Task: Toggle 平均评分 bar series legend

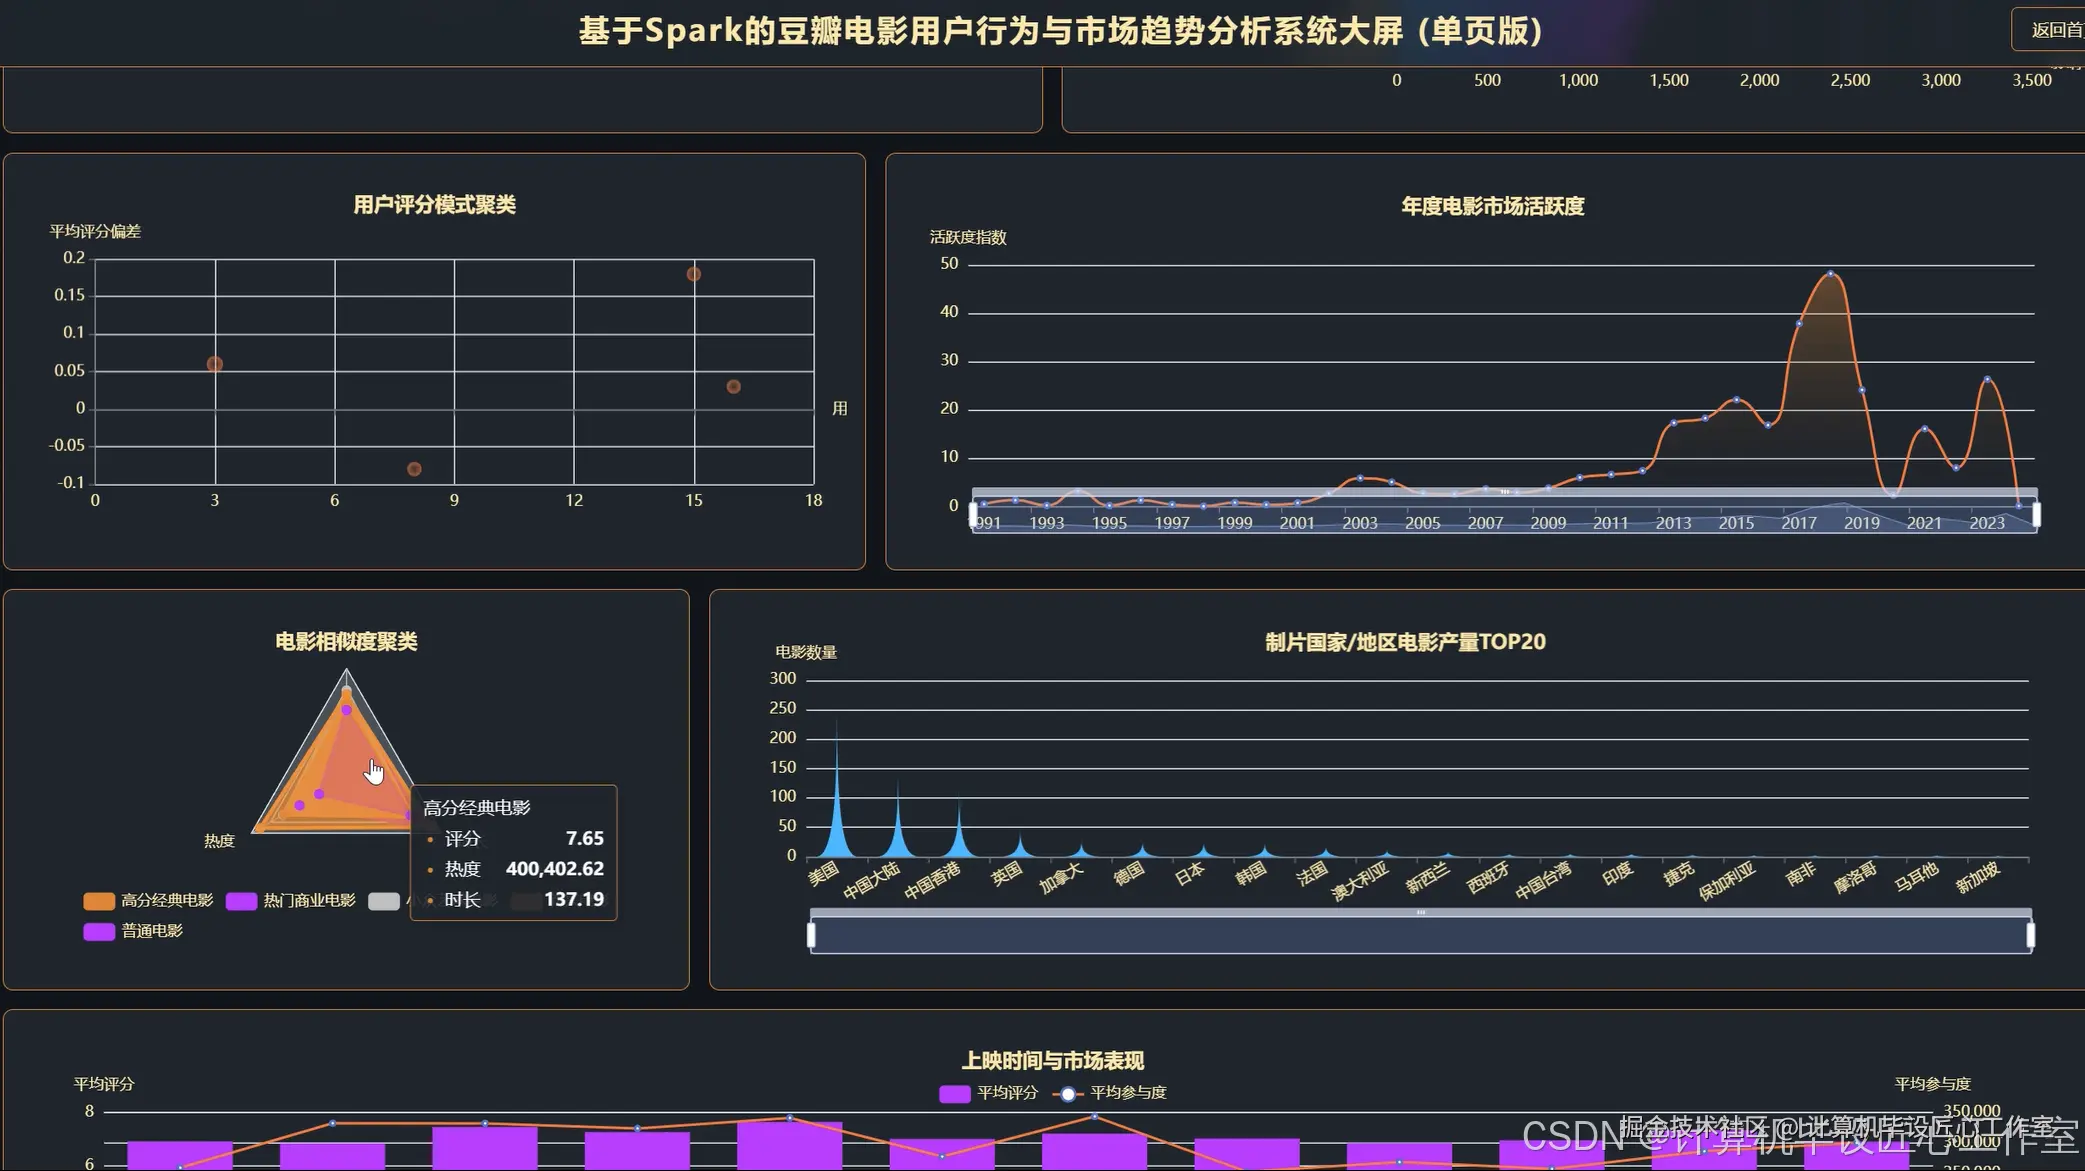Action: (989, 1093)
